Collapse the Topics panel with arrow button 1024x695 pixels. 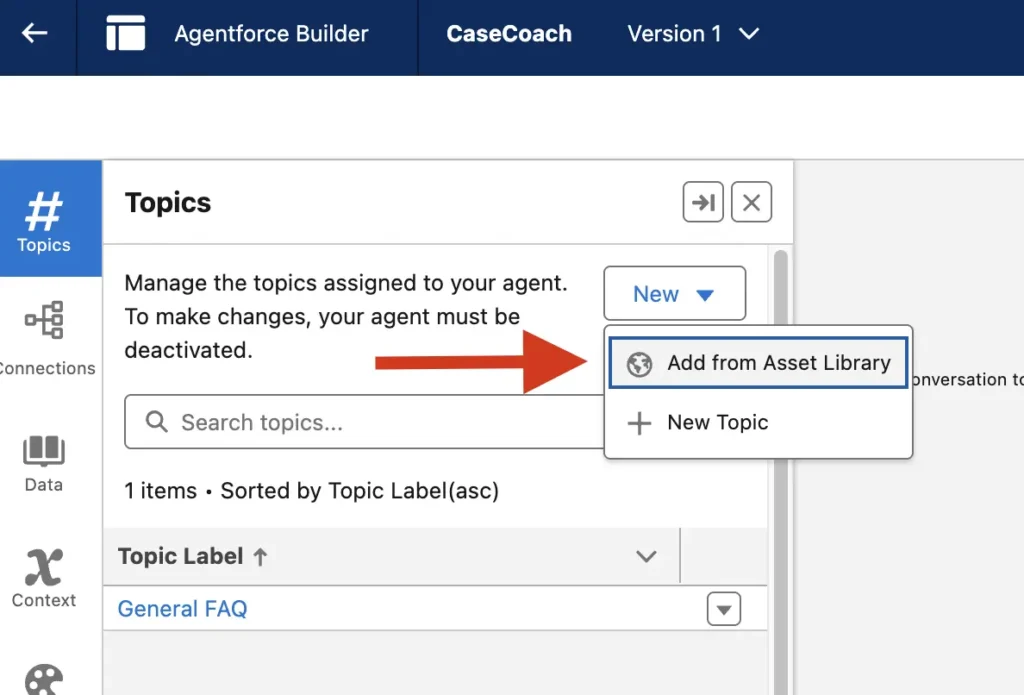coord(703,204)
